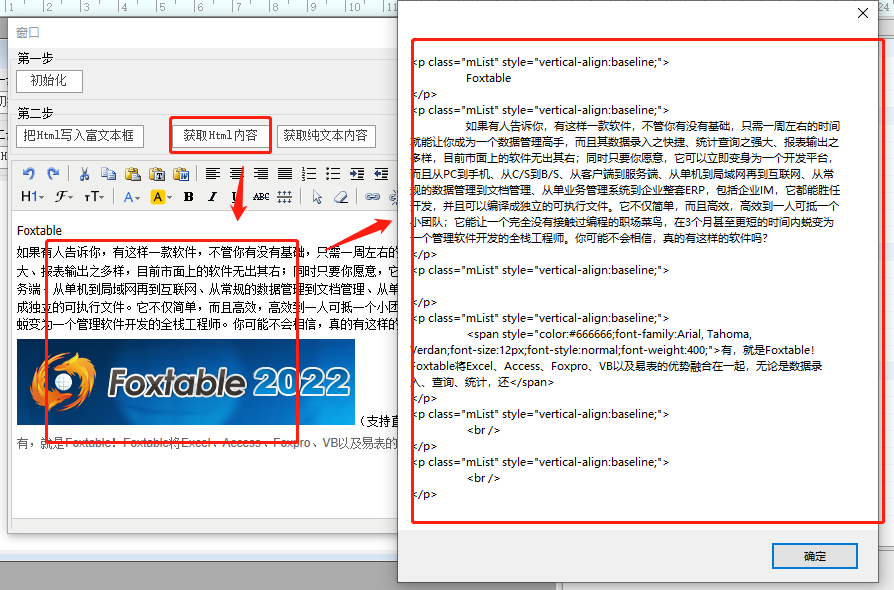Paste clipboard content into editor

[133, 173]
